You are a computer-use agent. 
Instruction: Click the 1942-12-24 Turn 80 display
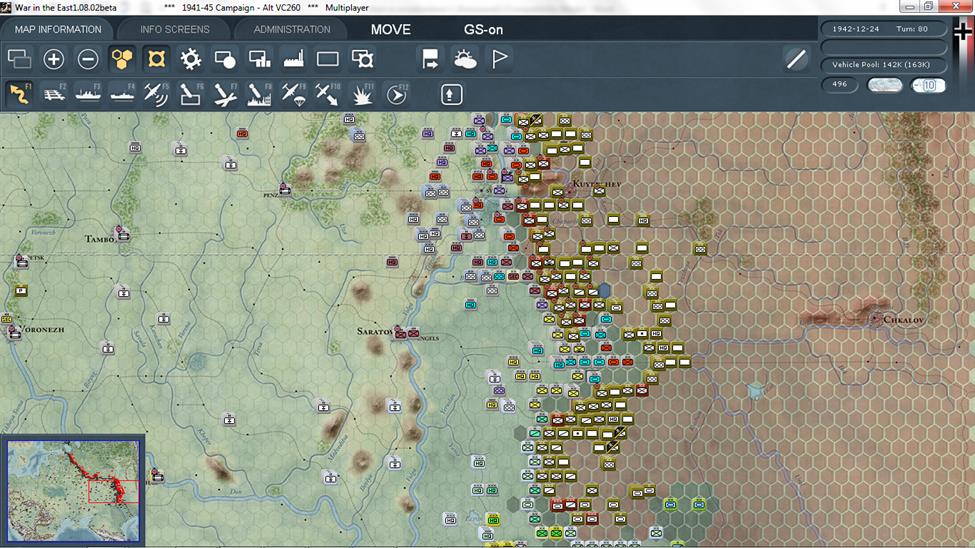[883, 29]
